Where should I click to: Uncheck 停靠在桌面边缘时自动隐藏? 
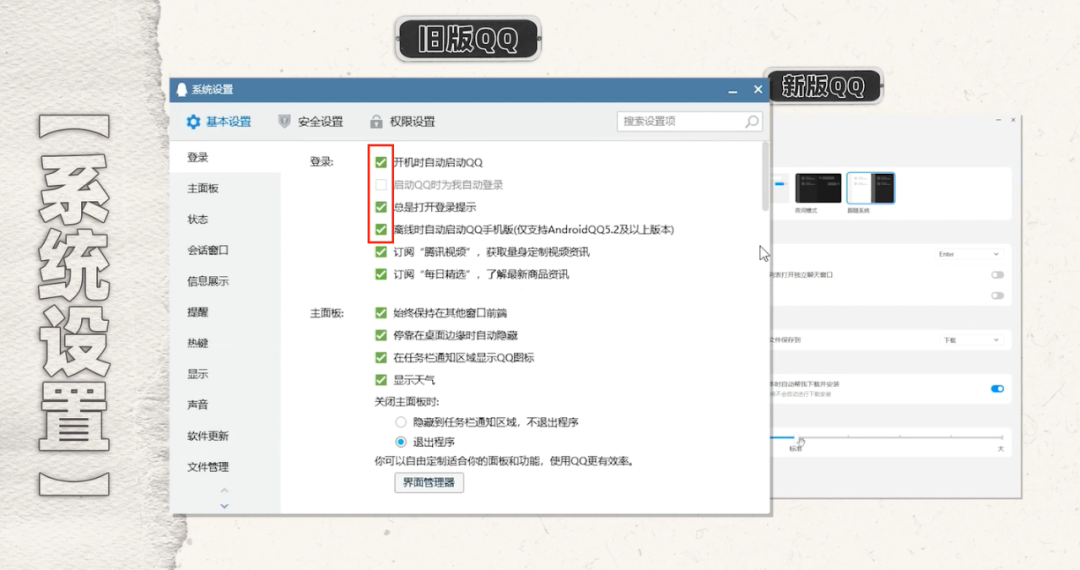pyautogui.click(x=381, y=335)
